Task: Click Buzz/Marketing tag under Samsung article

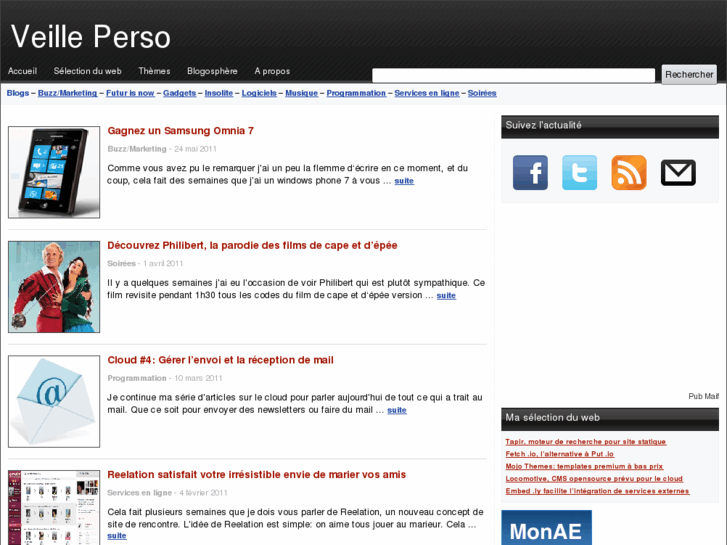Action: tap(137, 149)
